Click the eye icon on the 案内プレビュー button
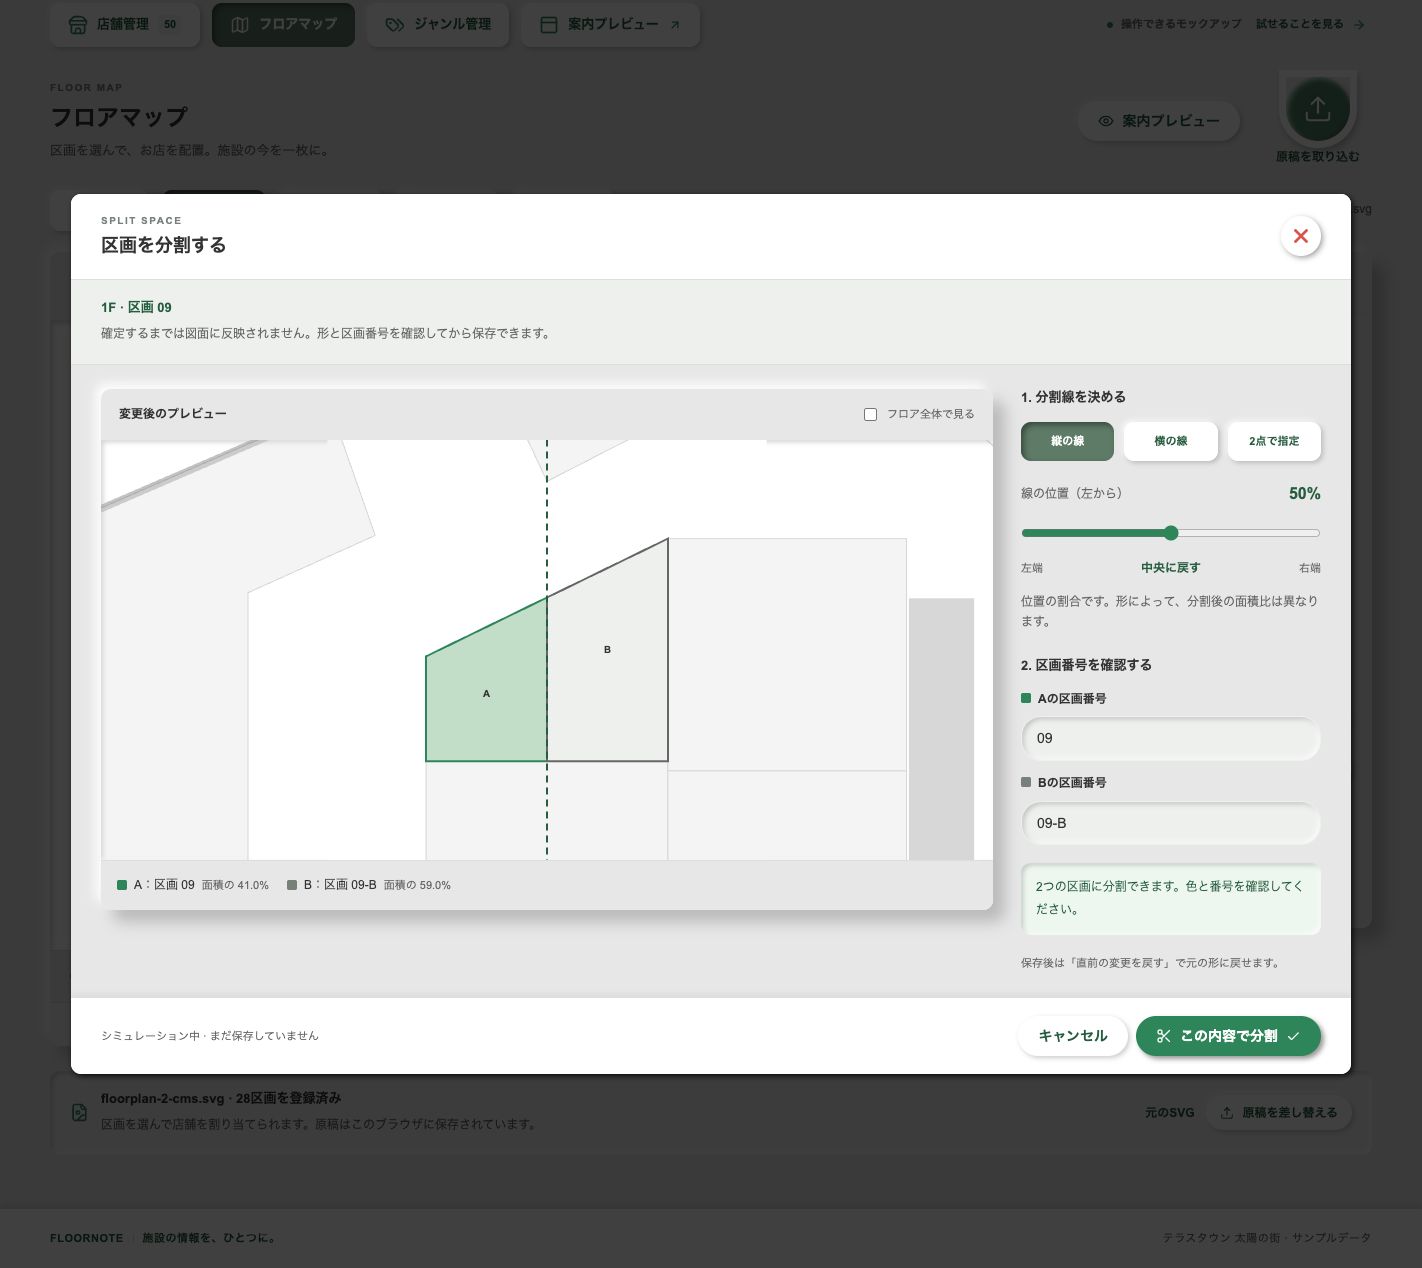 click(x=1106, y=121)
